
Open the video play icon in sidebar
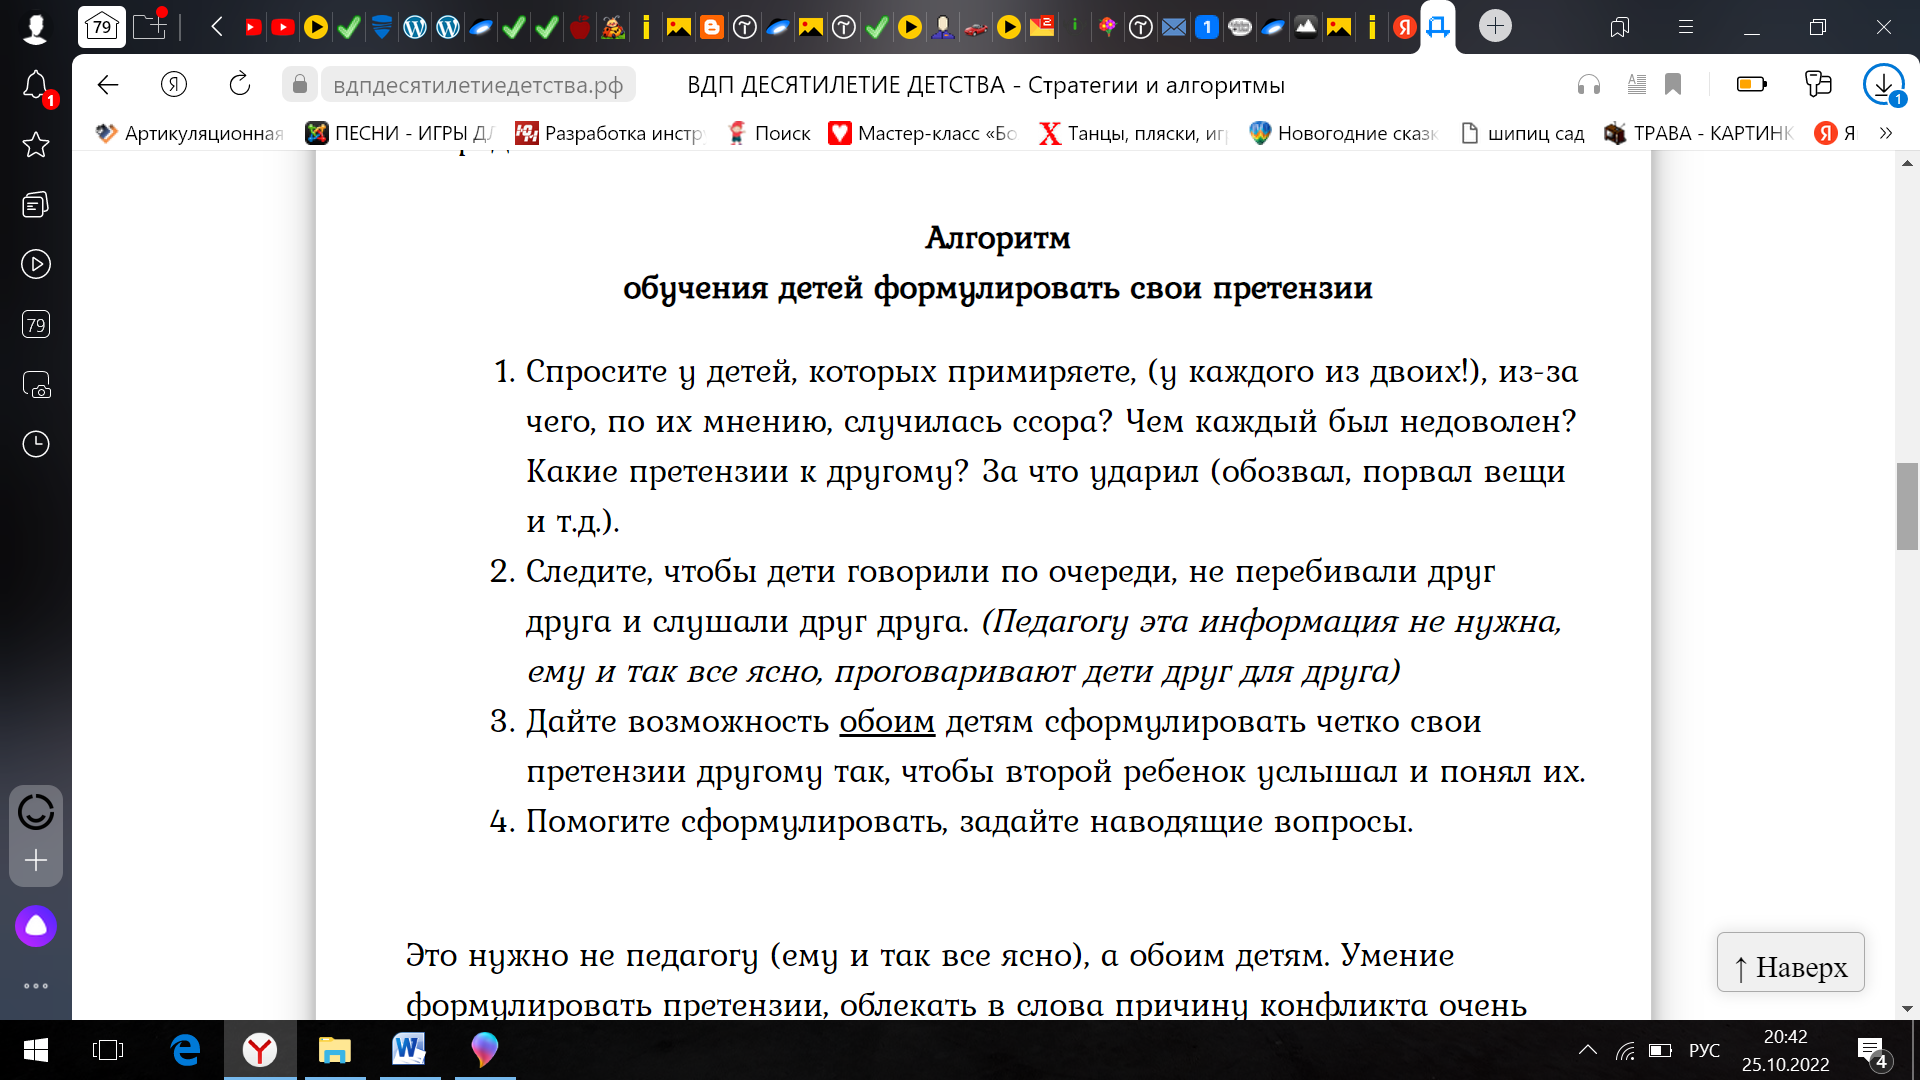36,264
